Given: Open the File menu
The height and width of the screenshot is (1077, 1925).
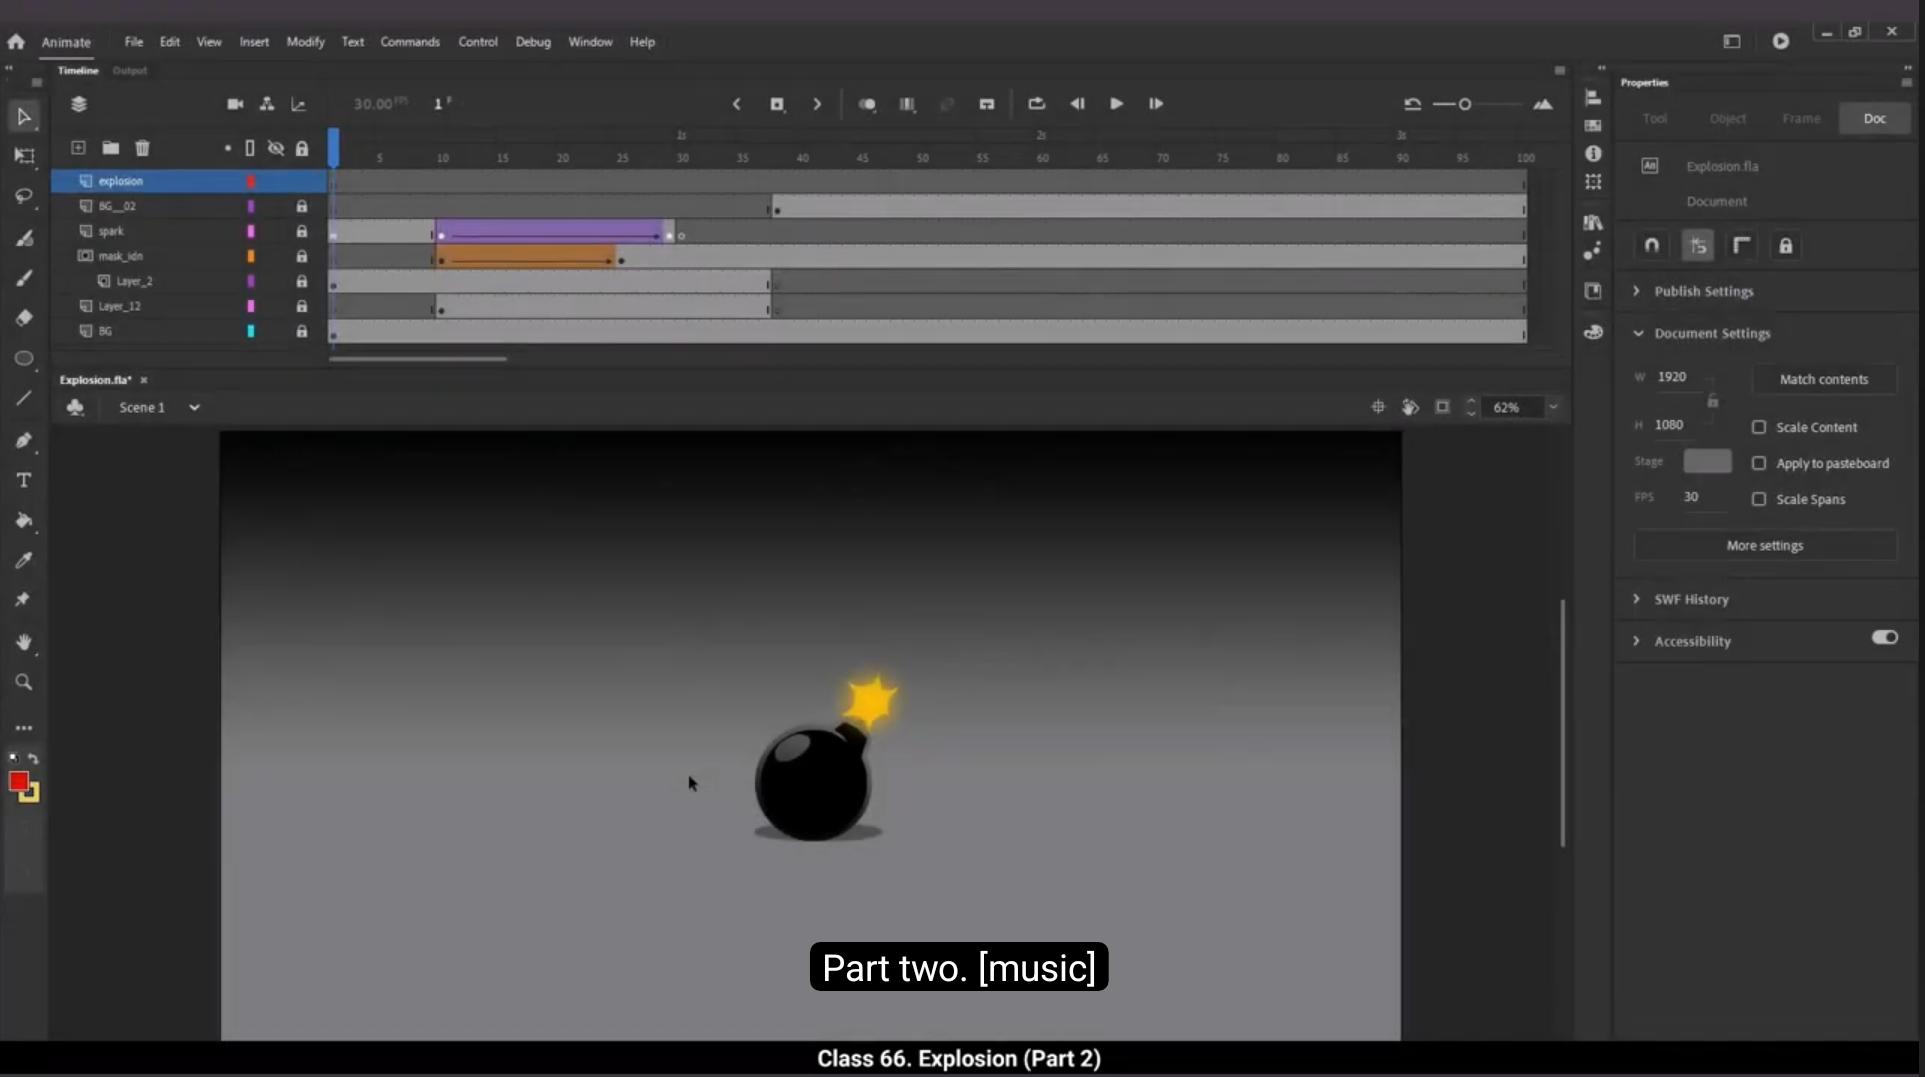Looking at the screenshot, I should coord(133,42).
